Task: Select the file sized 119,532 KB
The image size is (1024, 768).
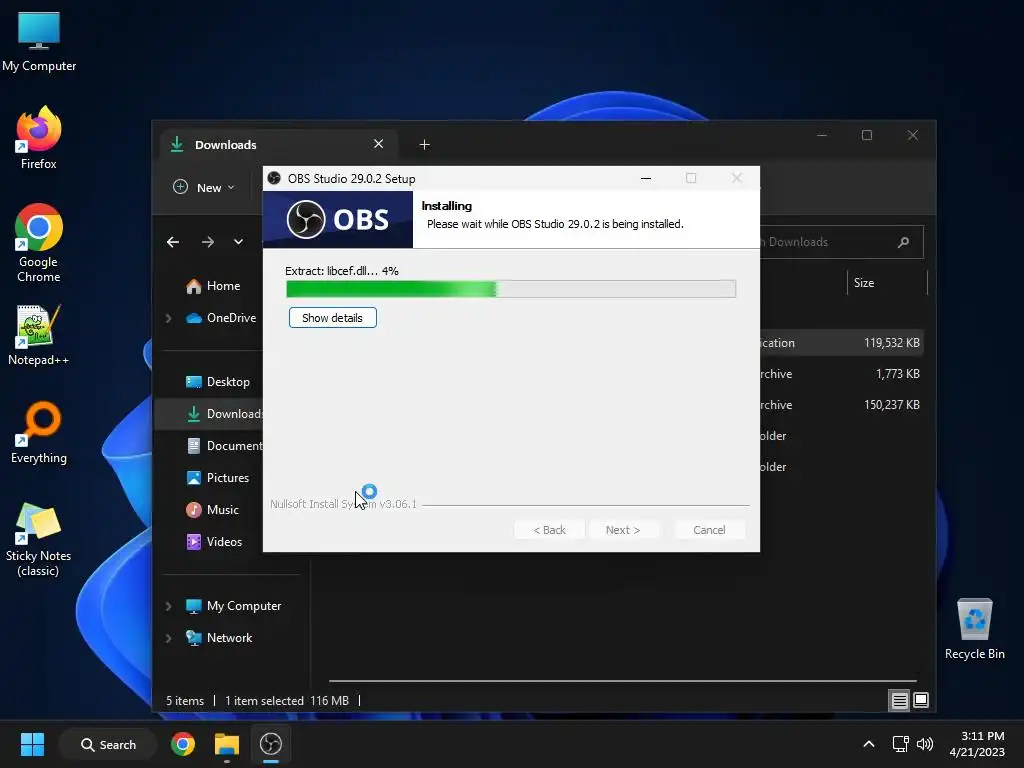Action: 842,343
